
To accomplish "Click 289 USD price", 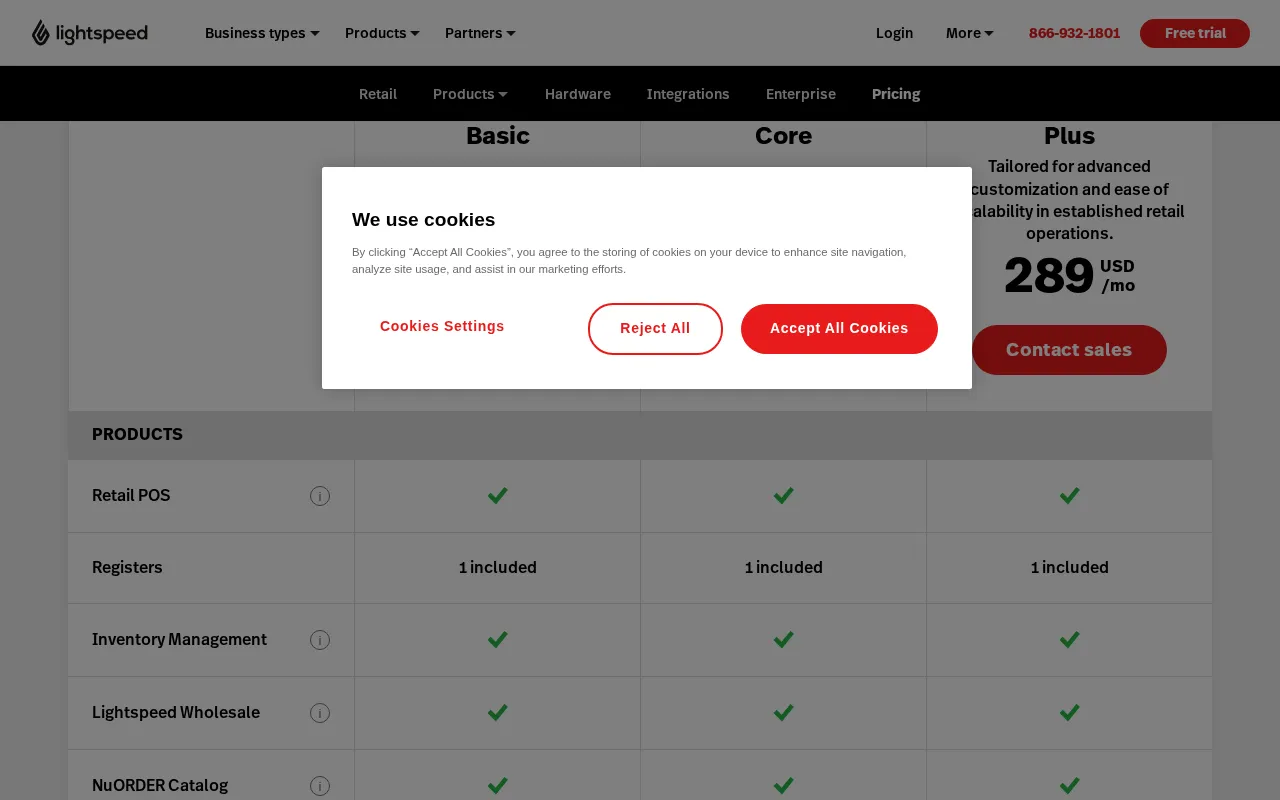I will (x=1069, y=276).
